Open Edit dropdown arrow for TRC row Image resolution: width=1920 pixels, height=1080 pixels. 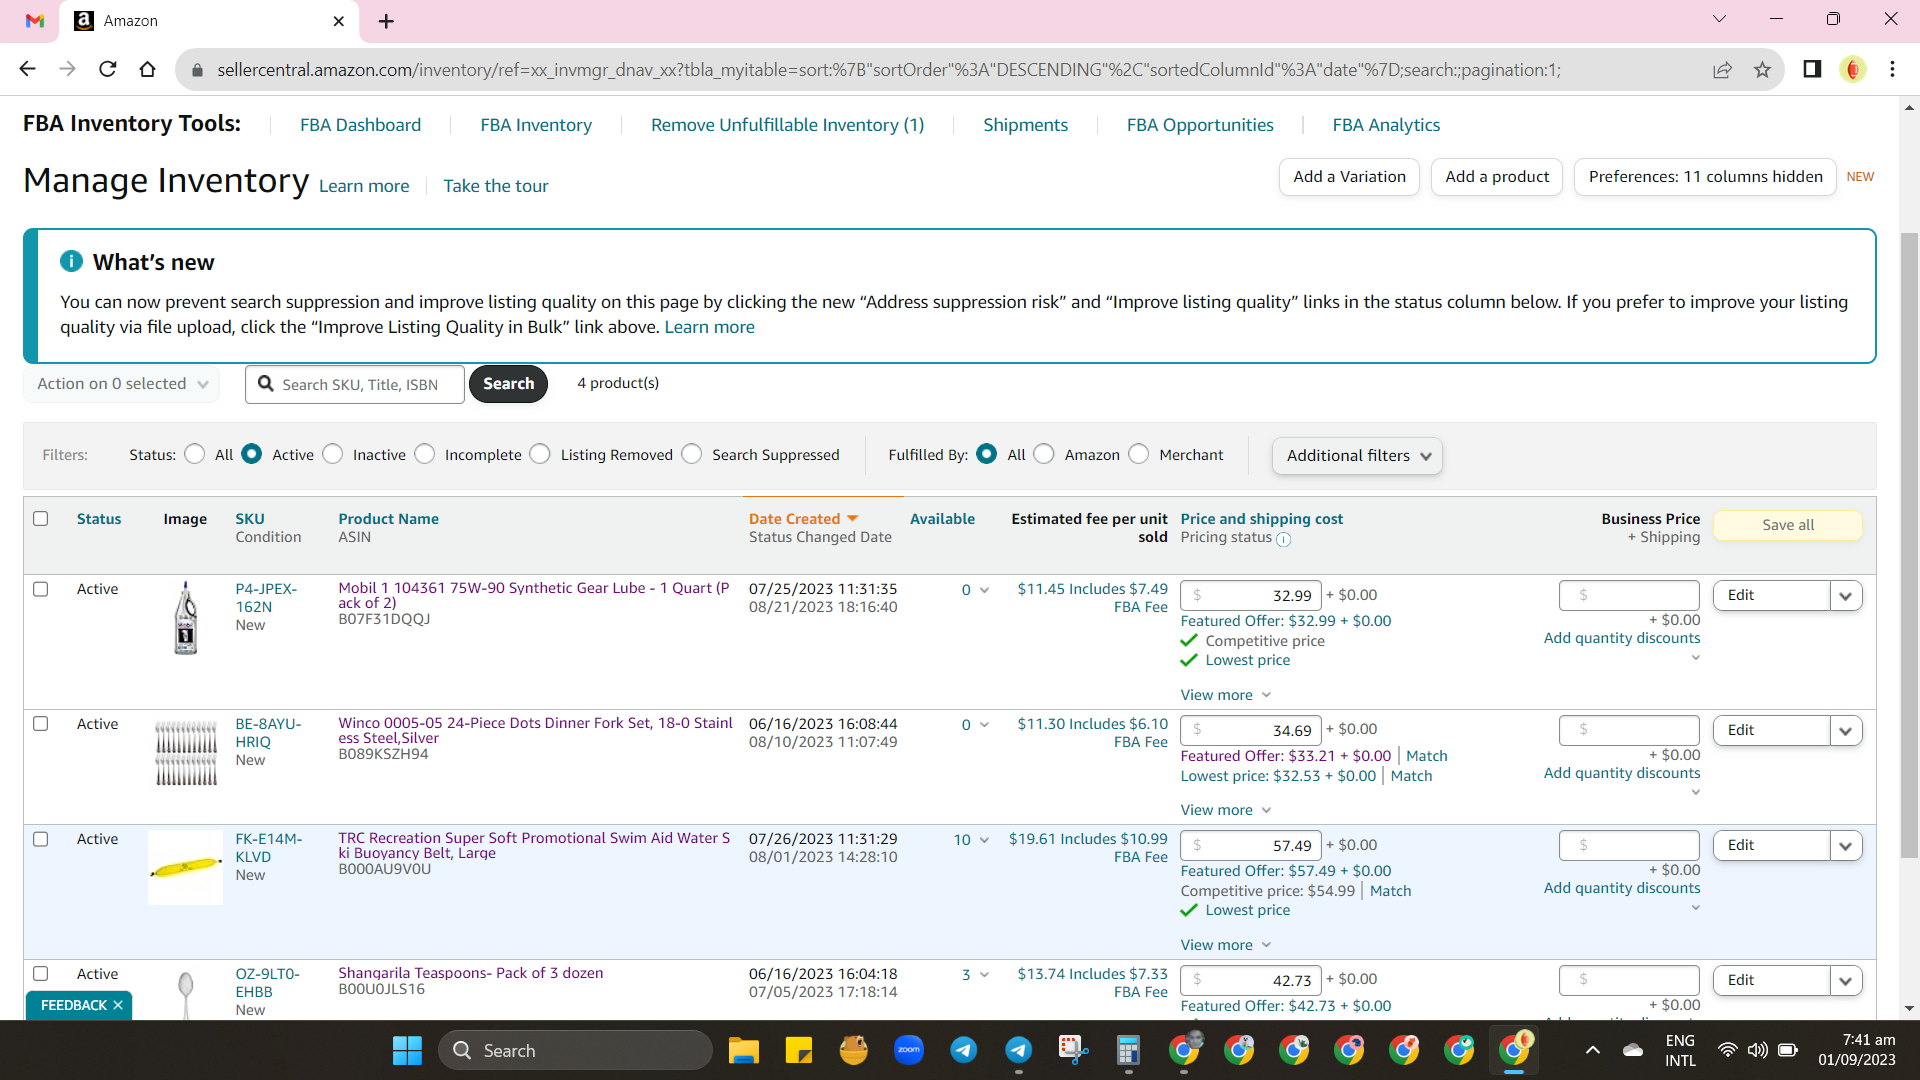tap(1846, 846)
